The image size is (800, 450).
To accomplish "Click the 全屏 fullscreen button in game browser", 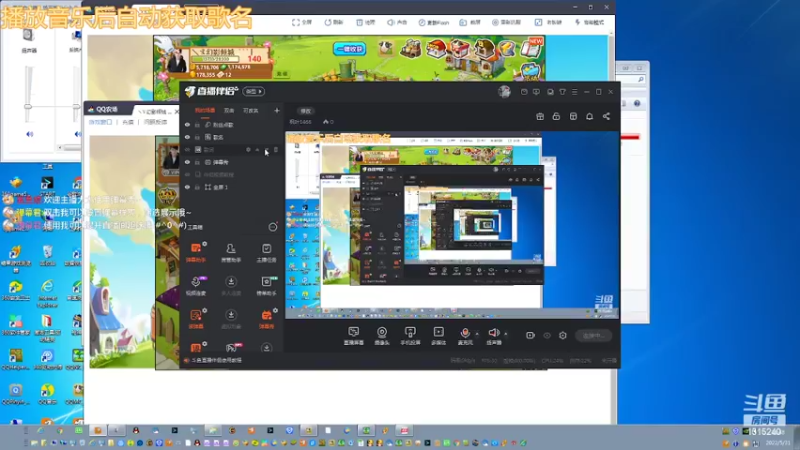I will point(302,22).
